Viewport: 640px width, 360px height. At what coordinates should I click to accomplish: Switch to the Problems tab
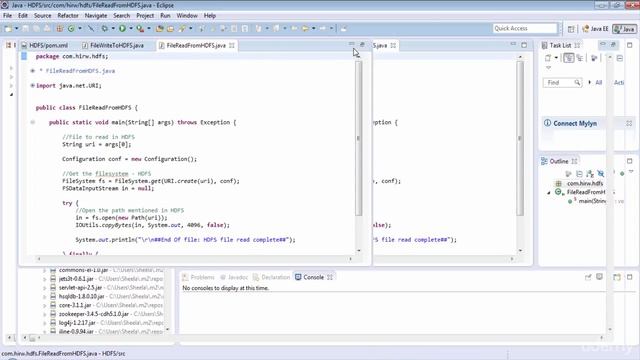(198, 277)
